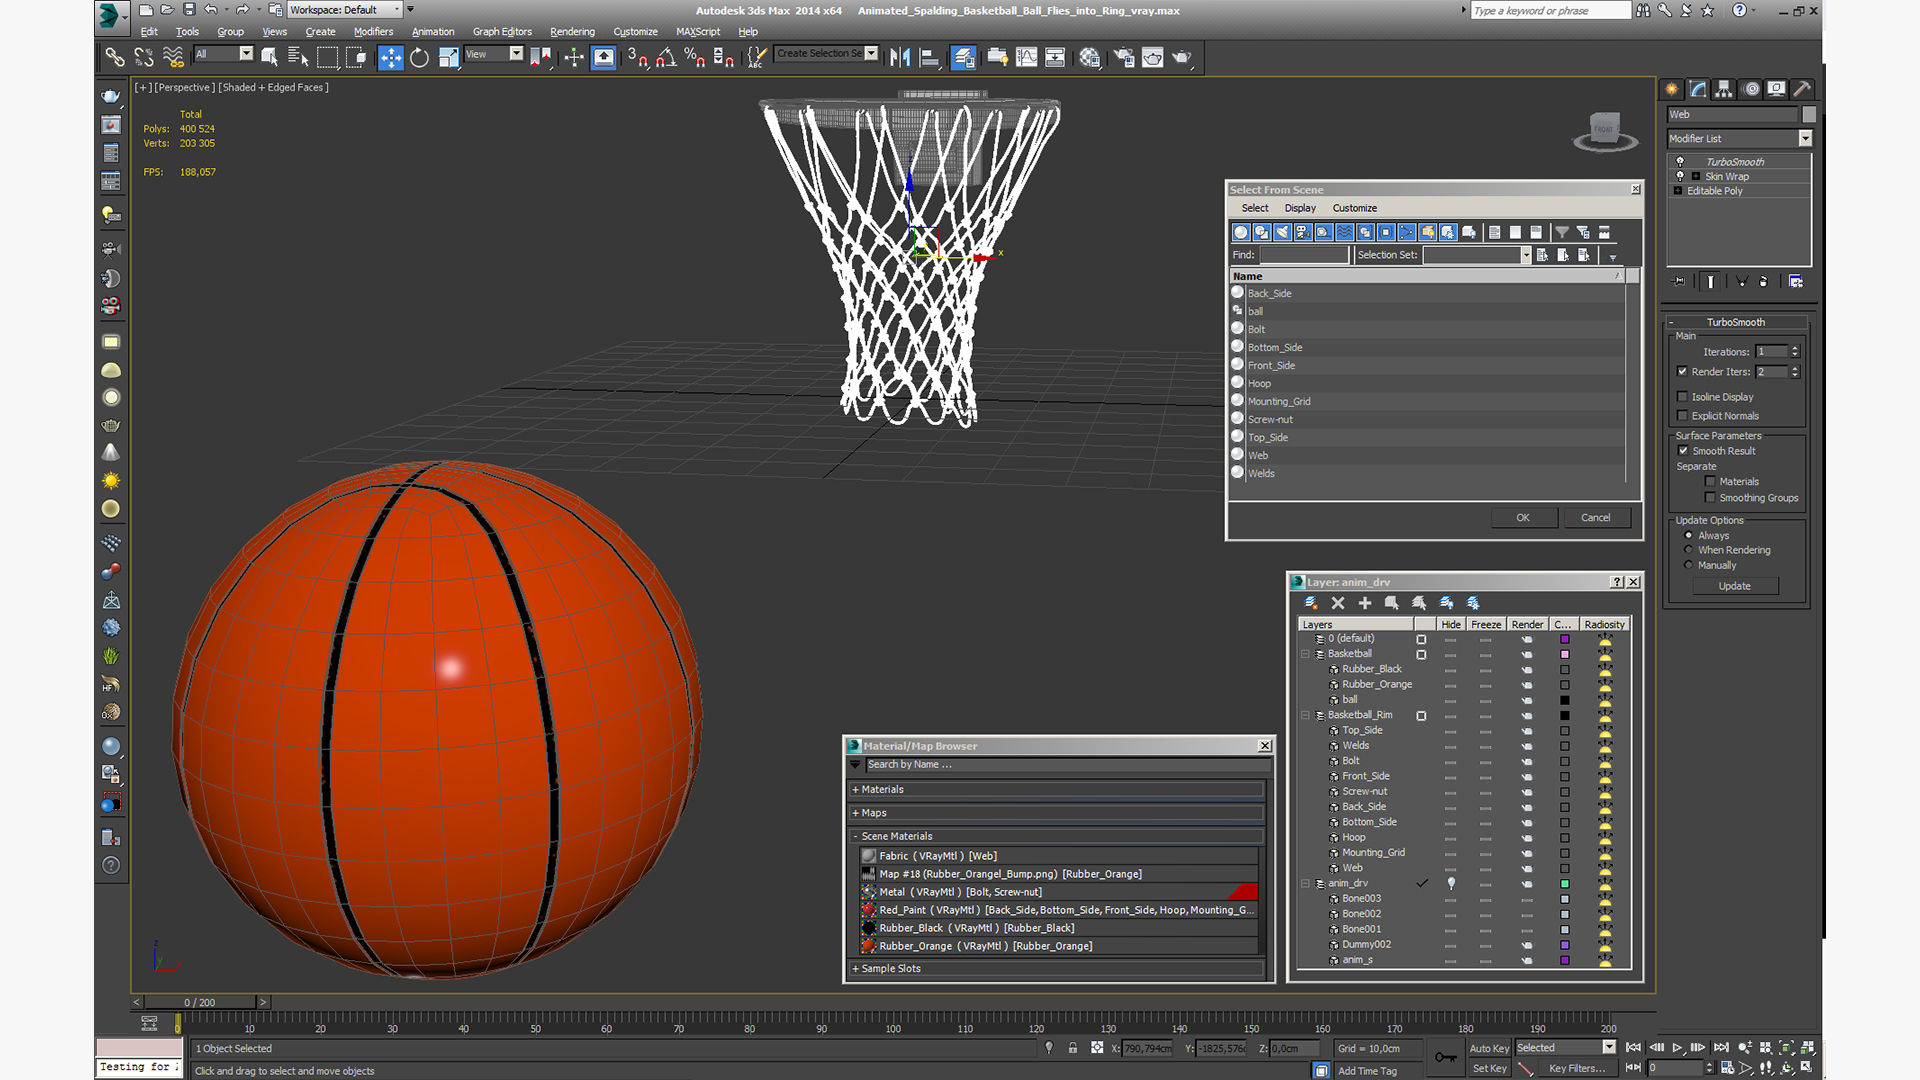This screenshot has height=1080, width=1920.
Task: Select When Rendering update option
Action: coord(1689,550)
